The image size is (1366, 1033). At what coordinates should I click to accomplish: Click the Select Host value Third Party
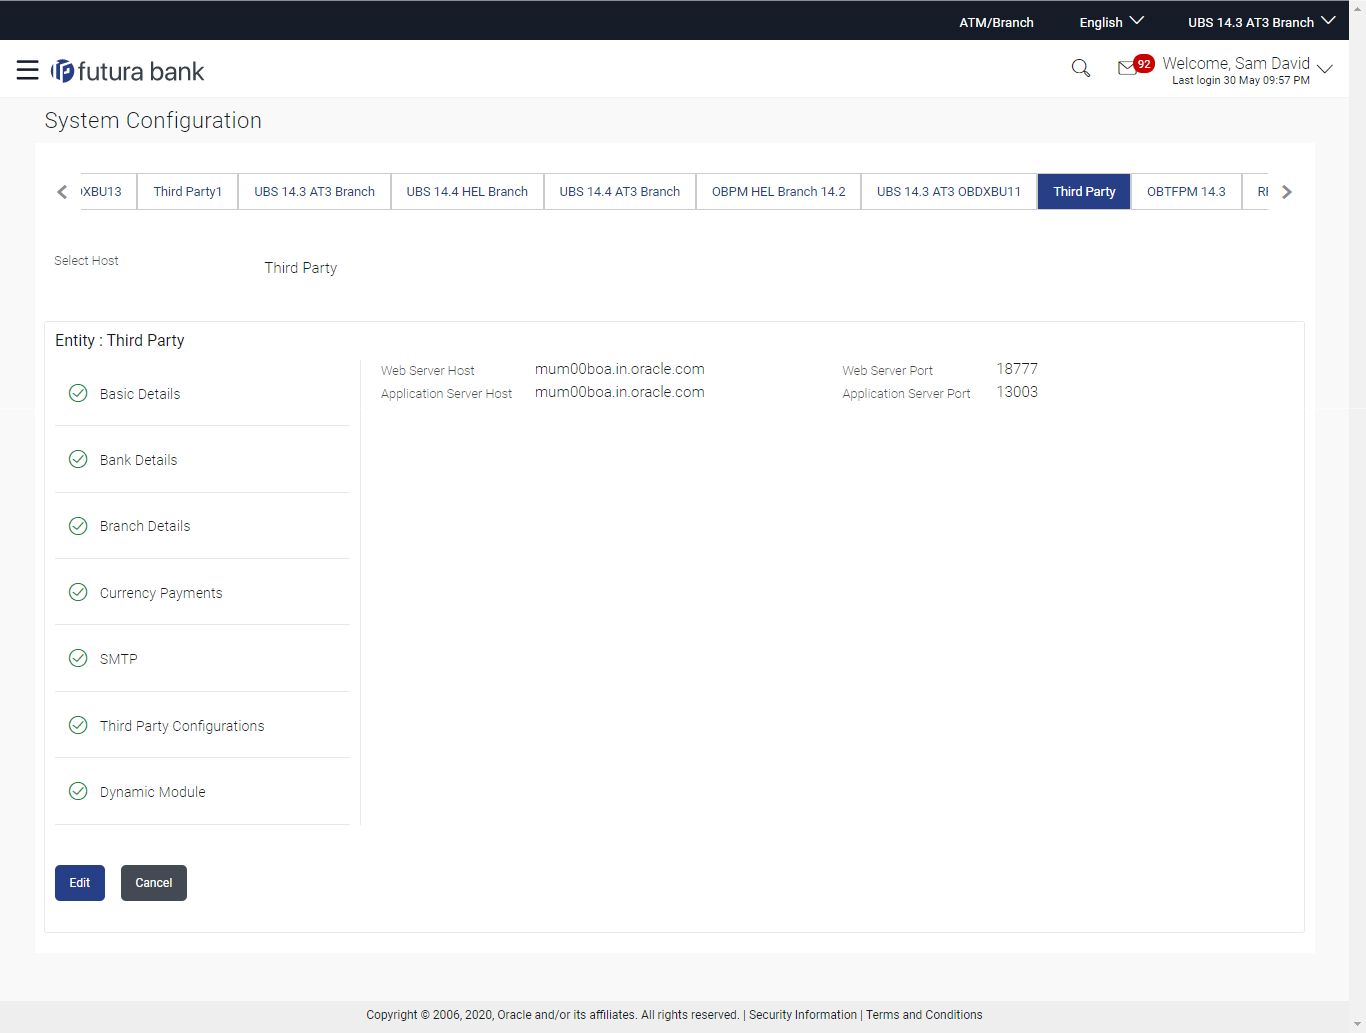click(301, 268)
